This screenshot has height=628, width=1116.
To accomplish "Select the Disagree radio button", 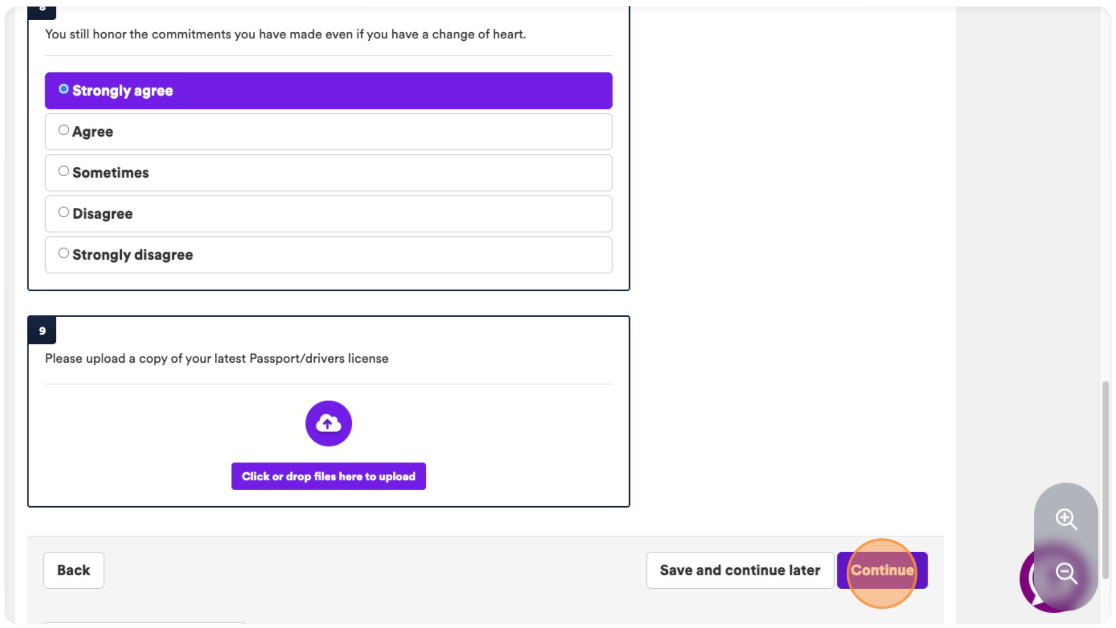I will click(x=63, y=212).
